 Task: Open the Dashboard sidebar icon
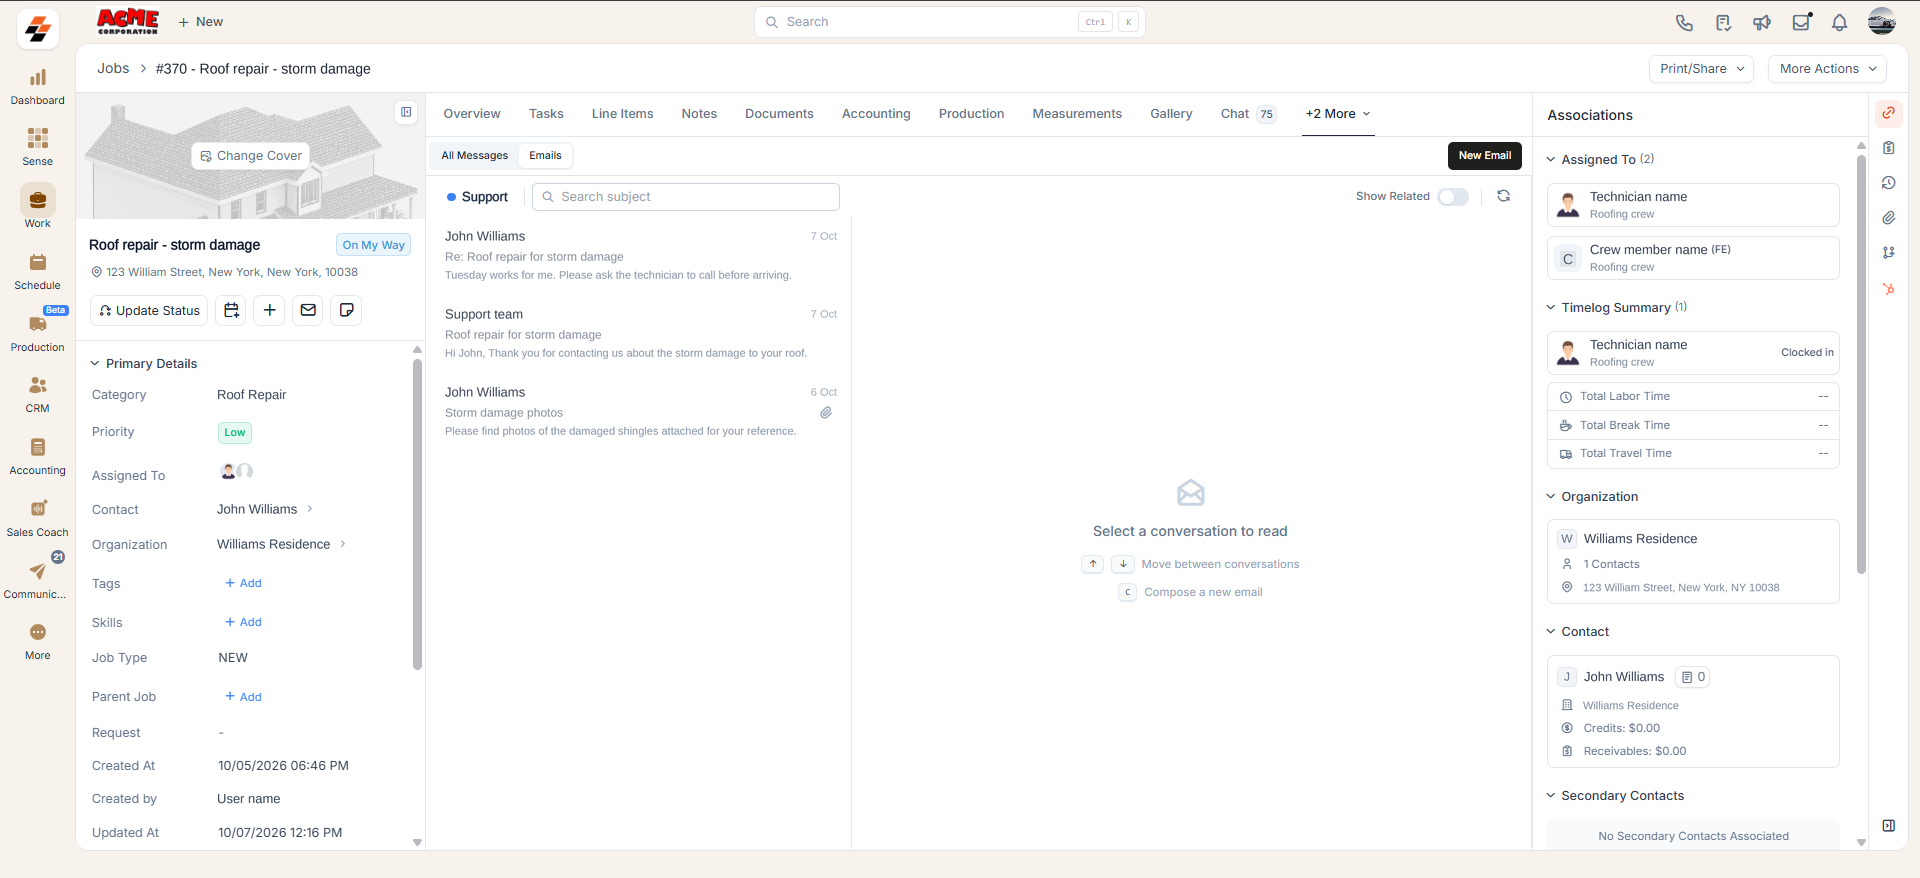[38, 86]
